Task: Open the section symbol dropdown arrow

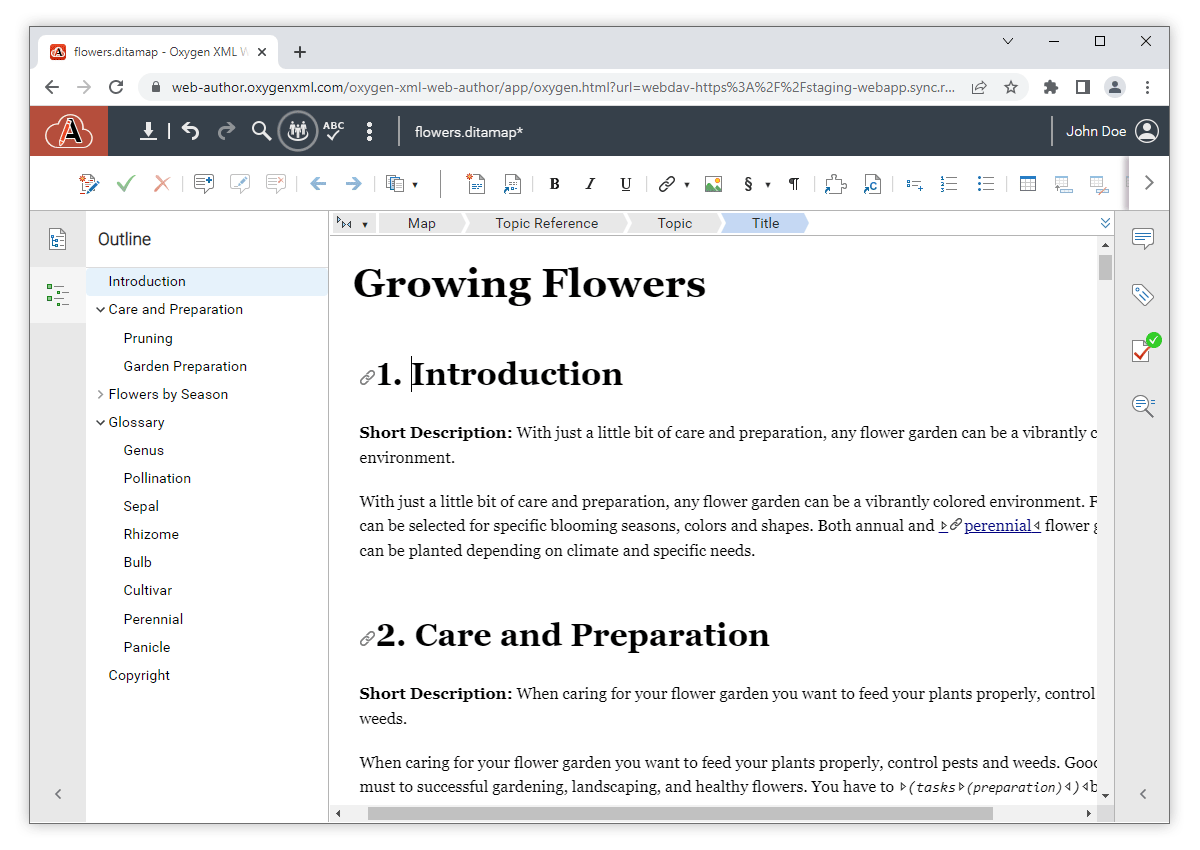Action: [x=768, y=185]
